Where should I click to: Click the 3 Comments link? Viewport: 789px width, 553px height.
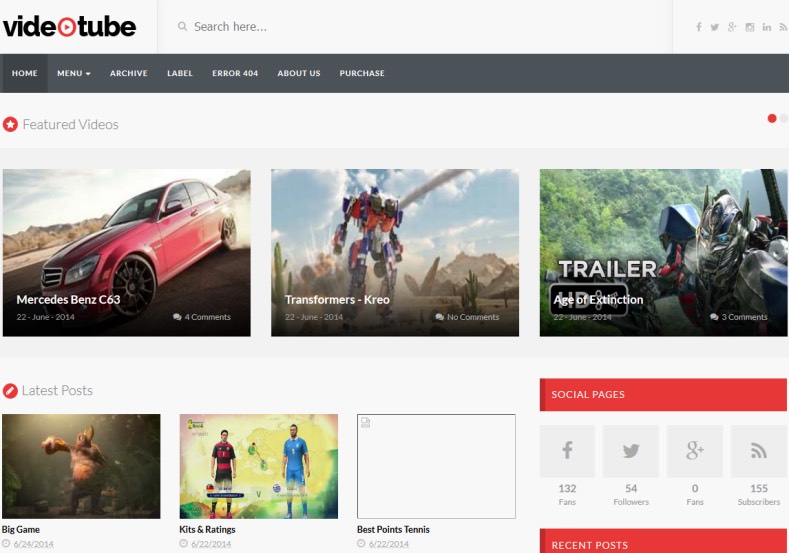pos(745,317)
